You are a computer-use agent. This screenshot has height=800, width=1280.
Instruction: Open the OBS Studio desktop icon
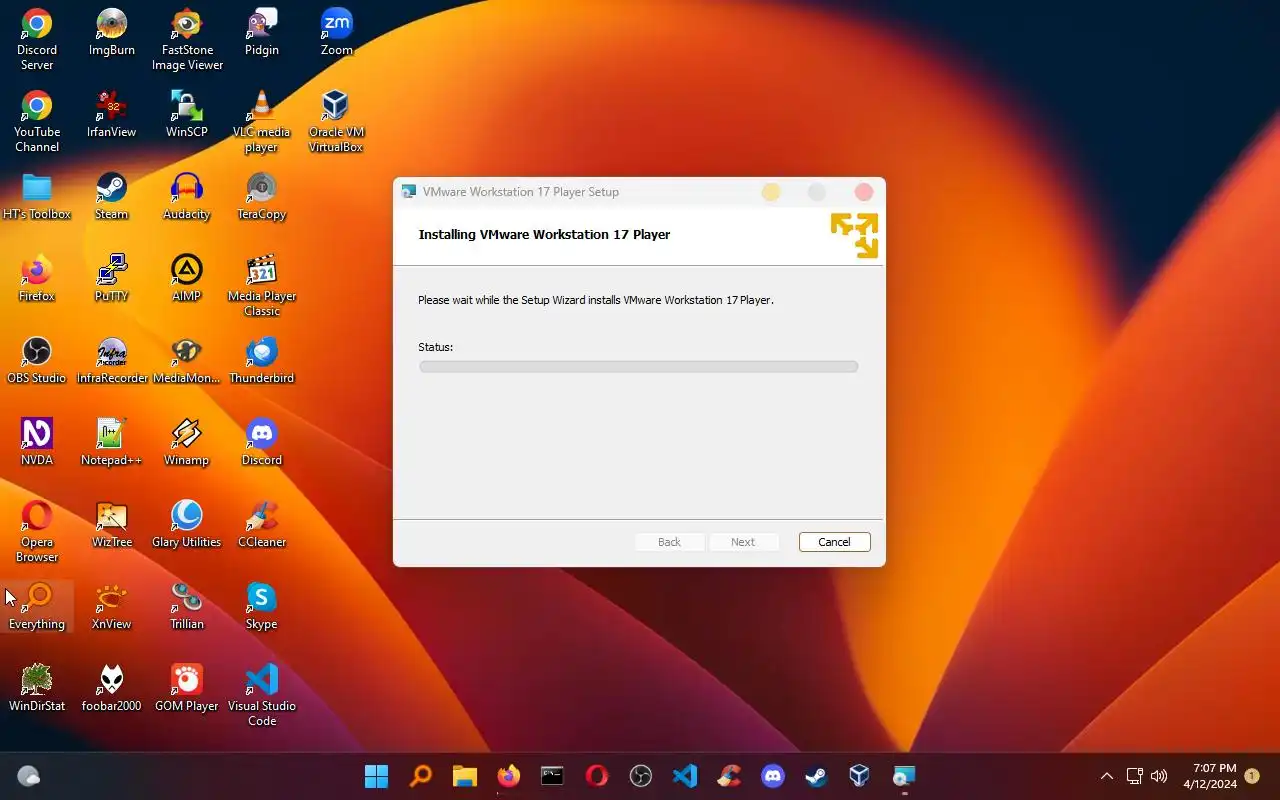point(37,360)
